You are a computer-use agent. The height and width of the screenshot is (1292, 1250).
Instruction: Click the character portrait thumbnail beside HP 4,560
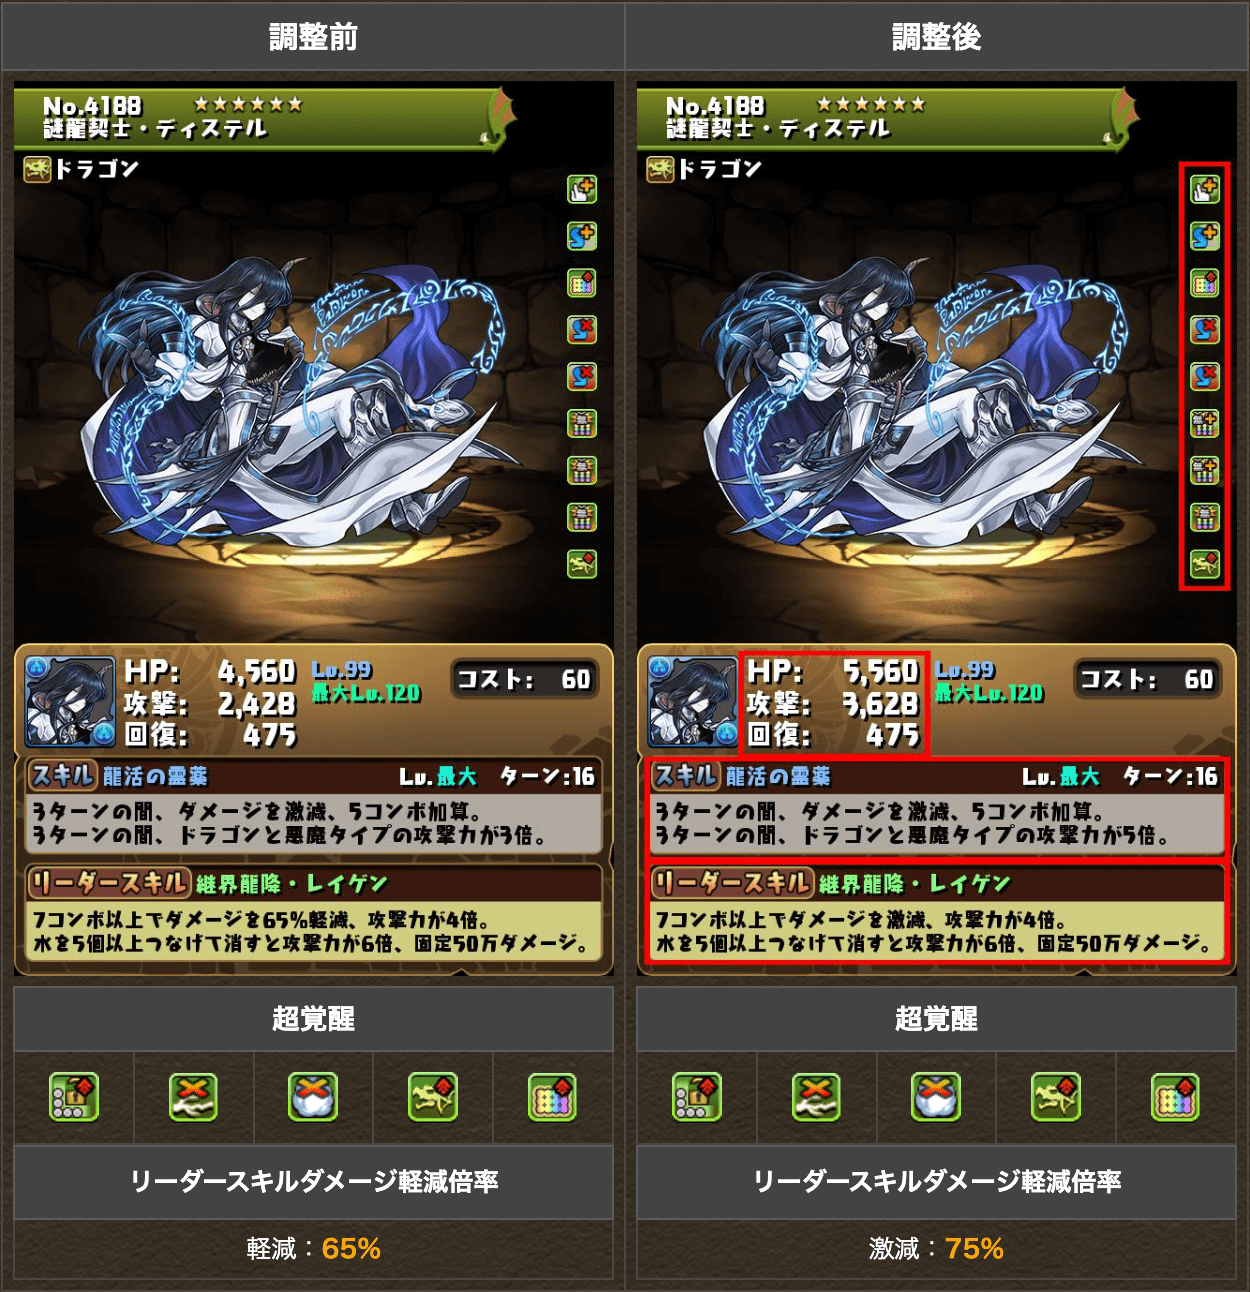point(70,702)
